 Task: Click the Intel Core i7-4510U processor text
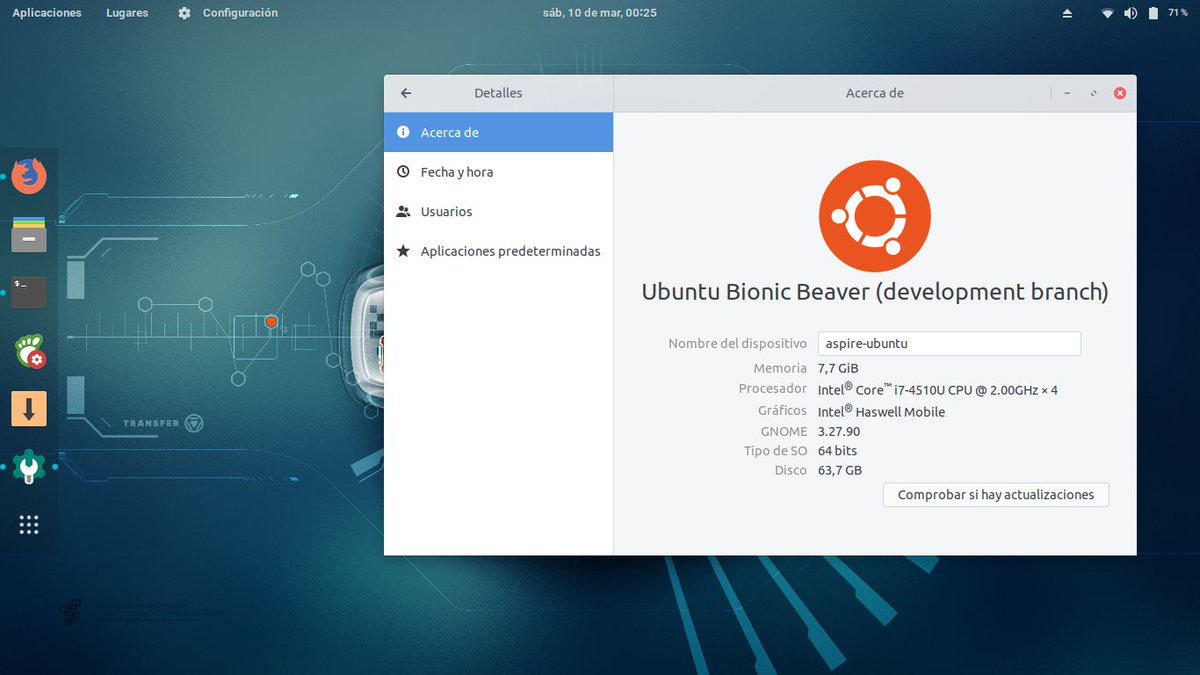[937, 389]
